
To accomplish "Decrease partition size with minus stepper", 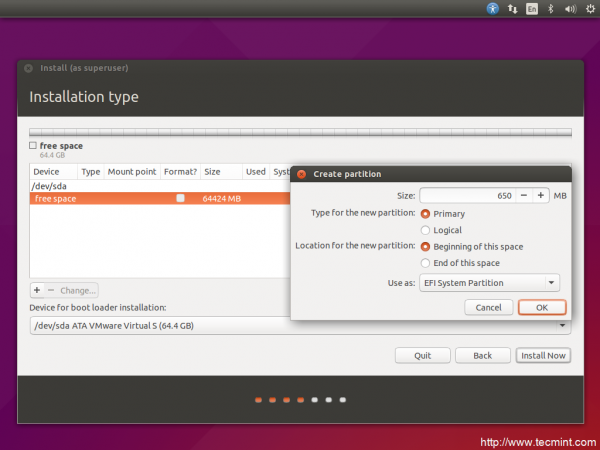I will (524, 196).
